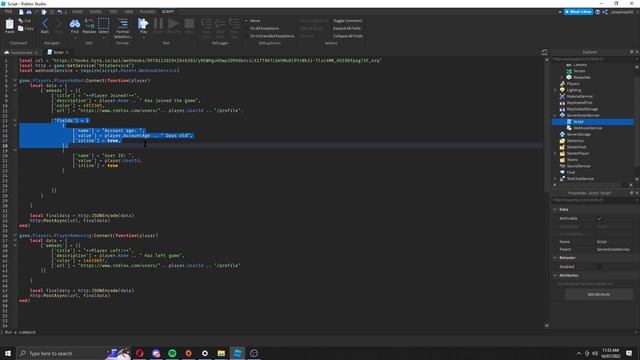Collapse the ServerScriptService node
This screenshot has height=360, width=640.
coord(555,116)
